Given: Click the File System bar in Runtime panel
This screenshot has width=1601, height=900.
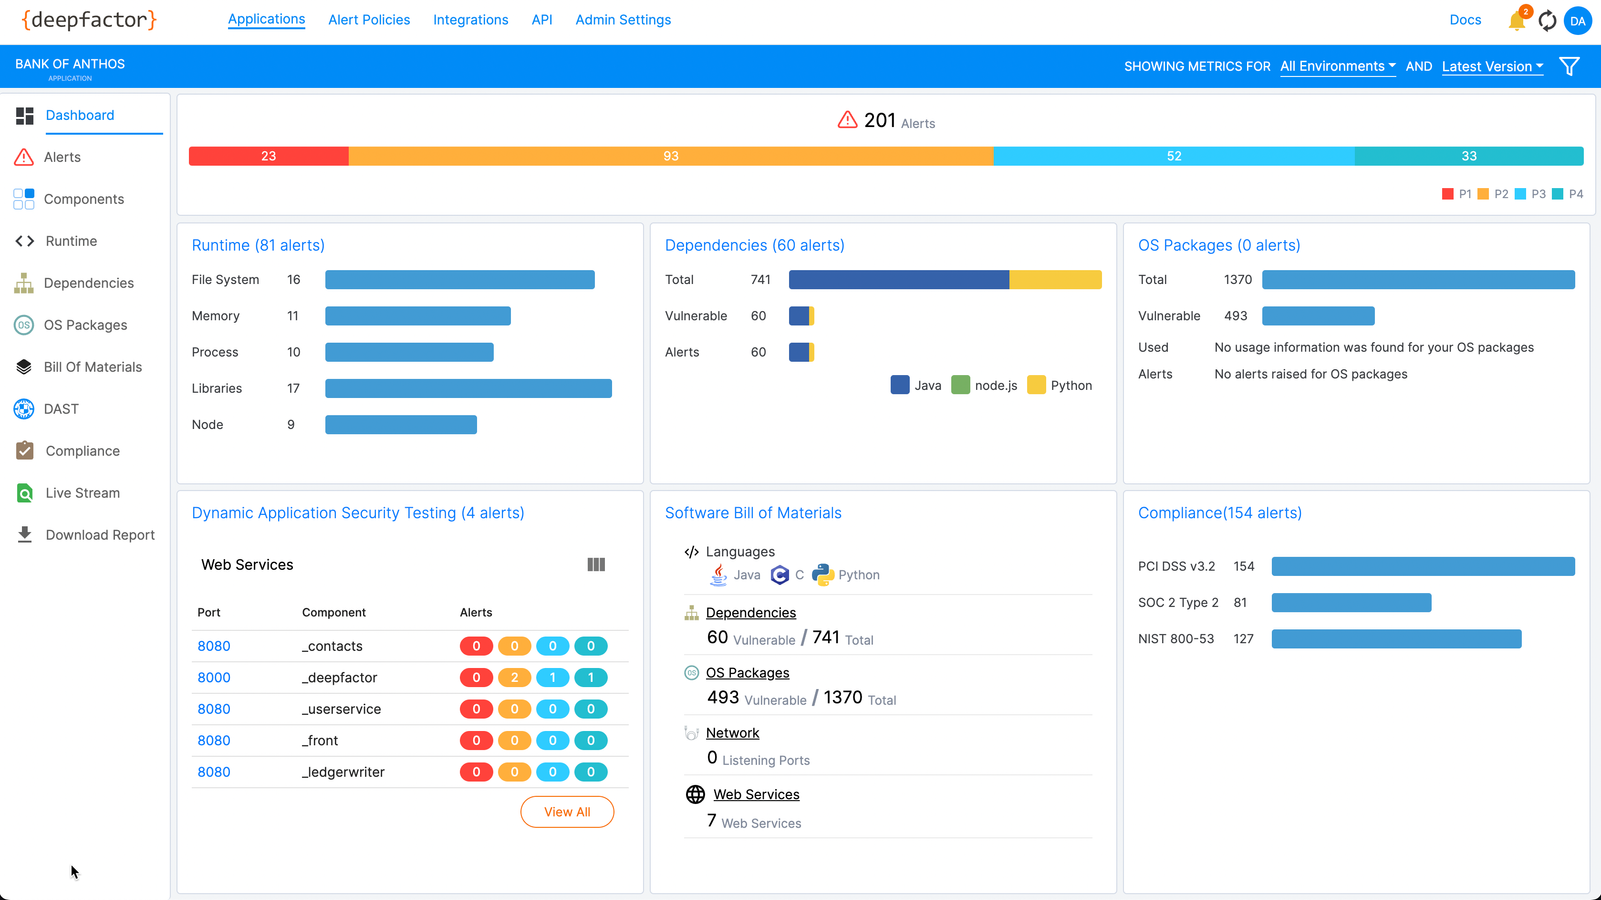Looking at the screenshot, I should coord(460,280).
